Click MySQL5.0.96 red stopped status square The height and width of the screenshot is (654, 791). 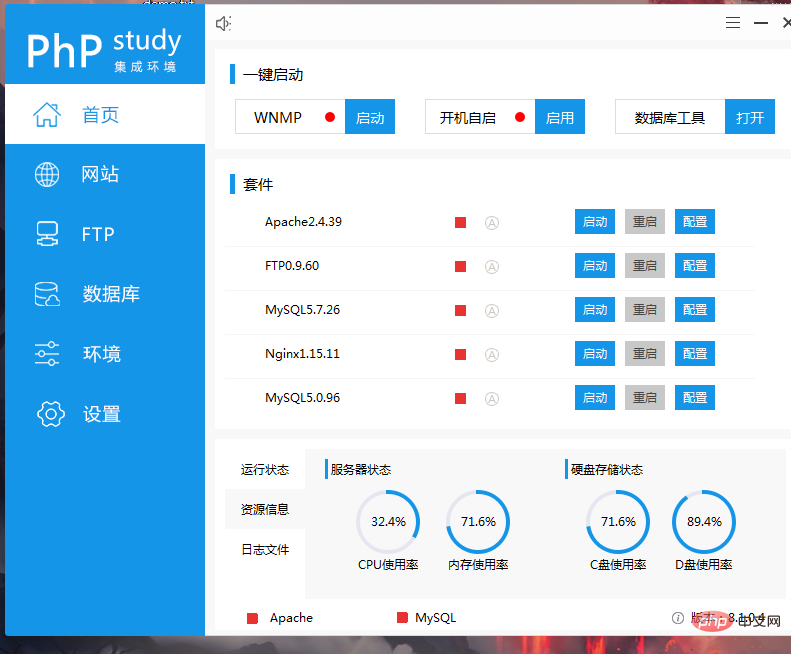tap(460, 399)
